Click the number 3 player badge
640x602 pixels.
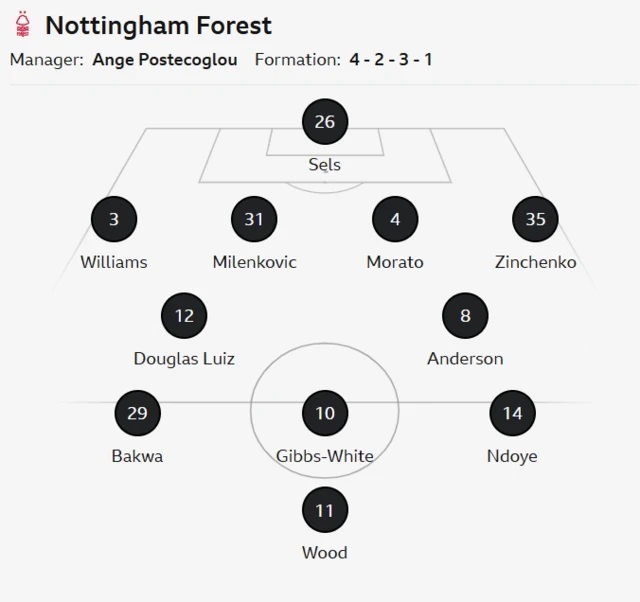coord(114,219)
